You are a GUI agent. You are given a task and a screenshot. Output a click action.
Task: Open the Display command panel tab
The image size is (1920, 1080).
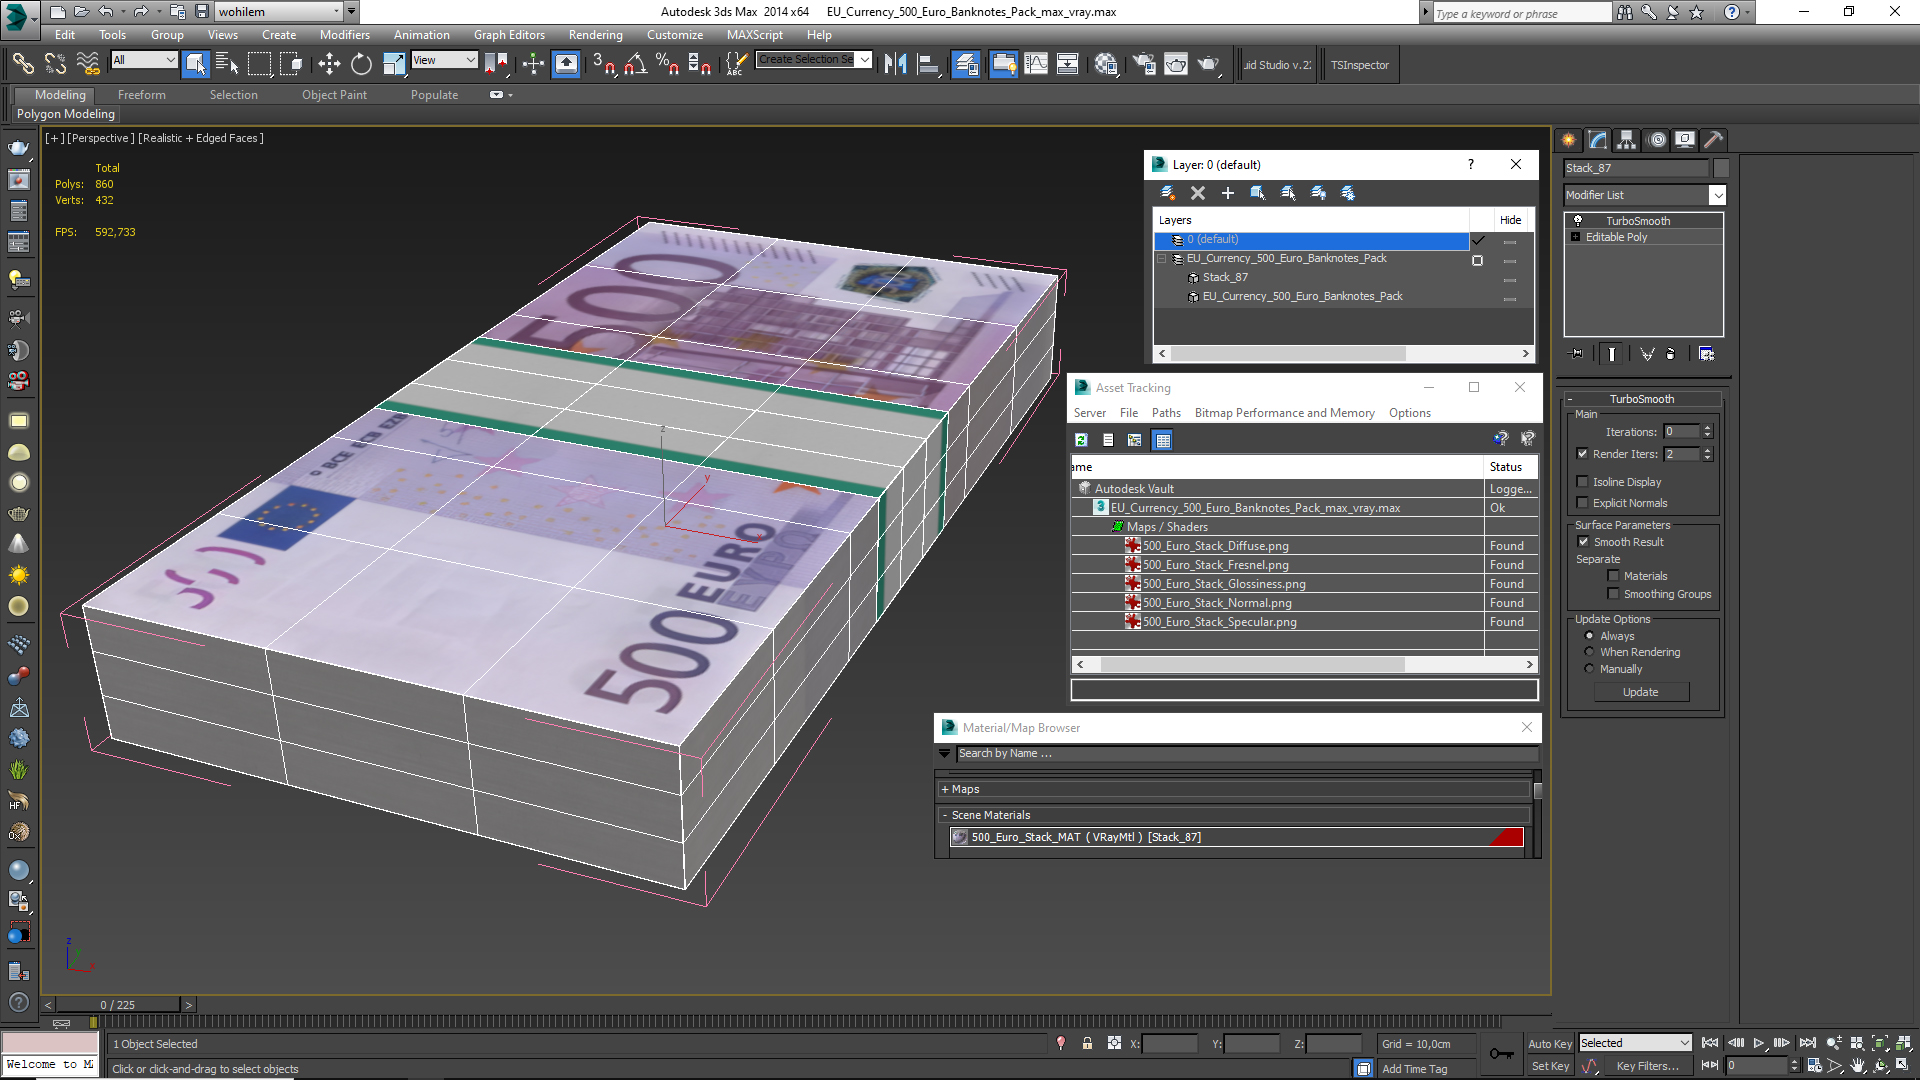click(x=1685, y=140)
